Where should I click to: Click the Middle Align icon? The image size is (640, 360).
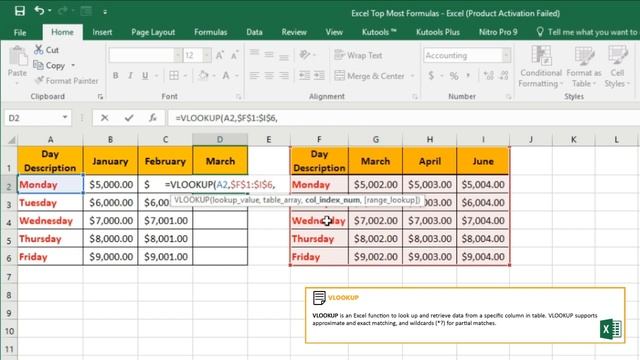click(x=269, y=54)
